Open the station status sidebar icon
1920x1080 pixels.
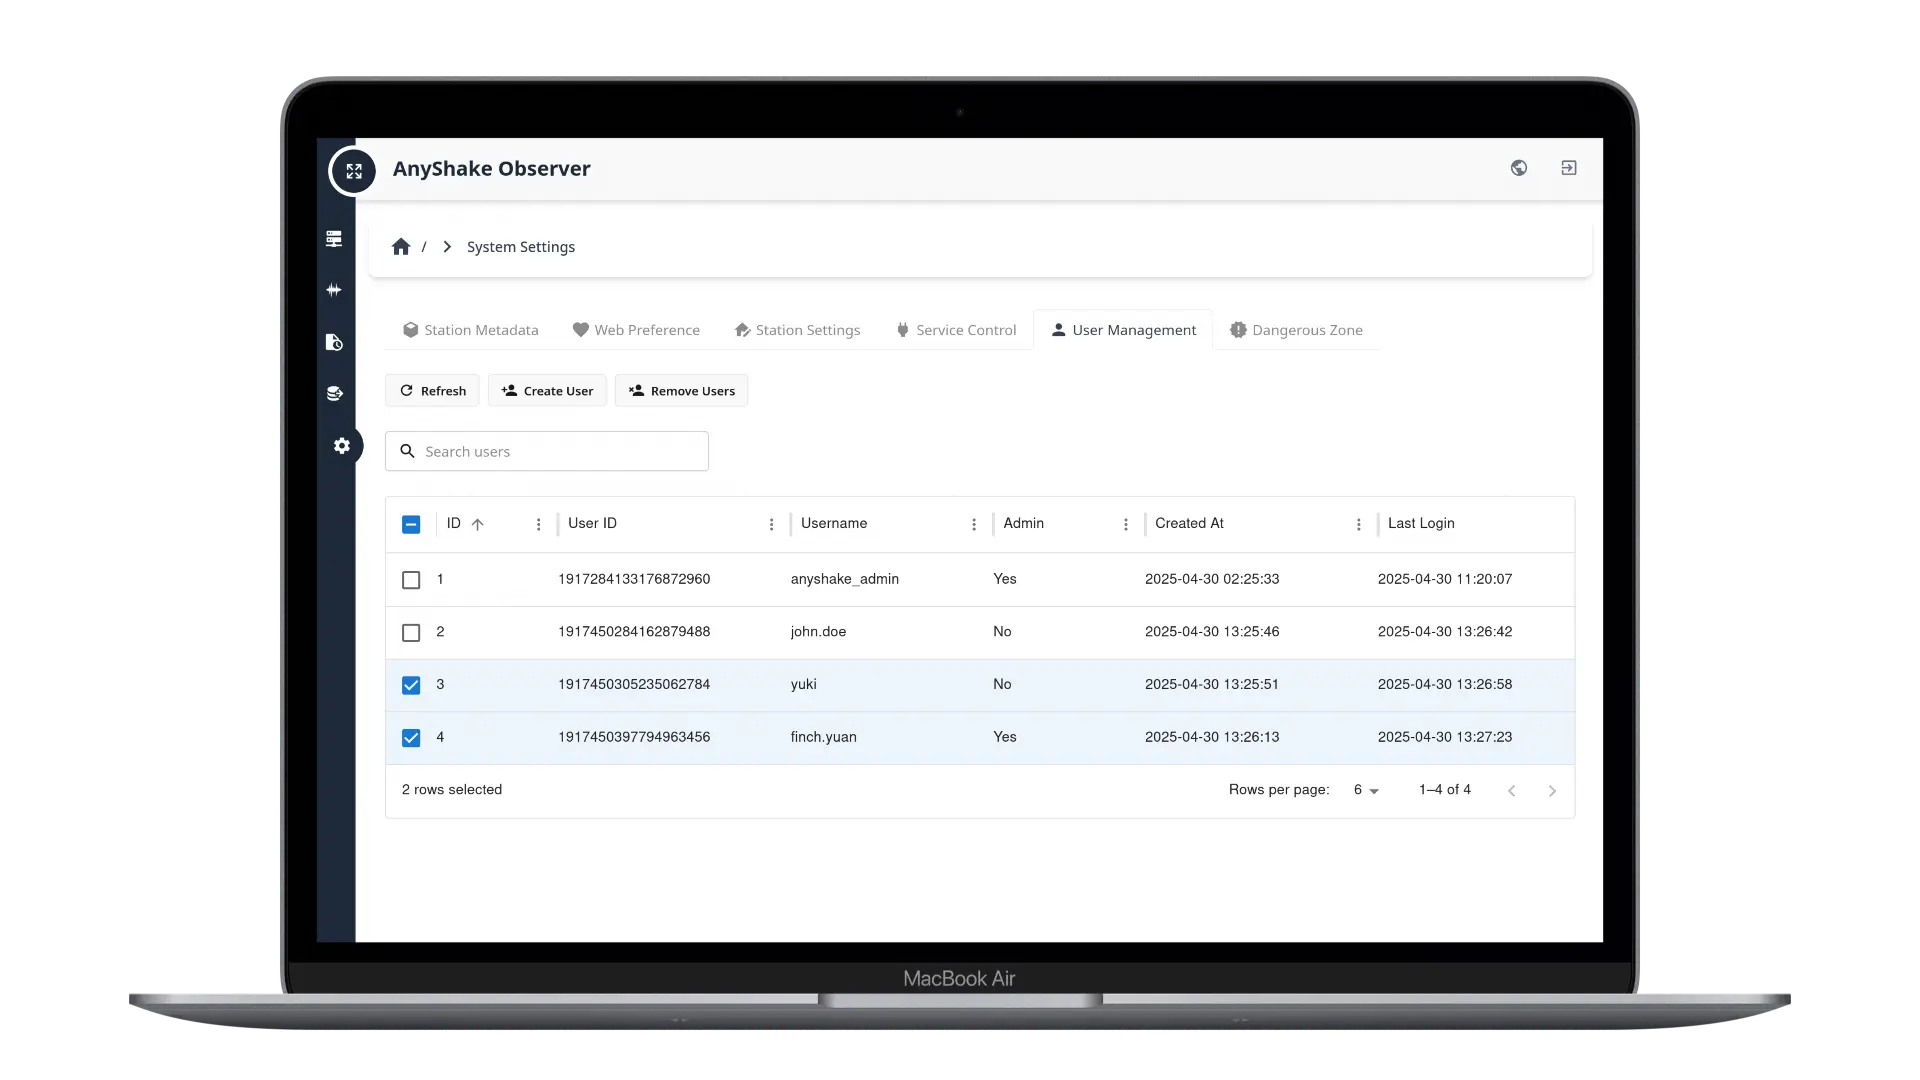click(x=334, y=239)
